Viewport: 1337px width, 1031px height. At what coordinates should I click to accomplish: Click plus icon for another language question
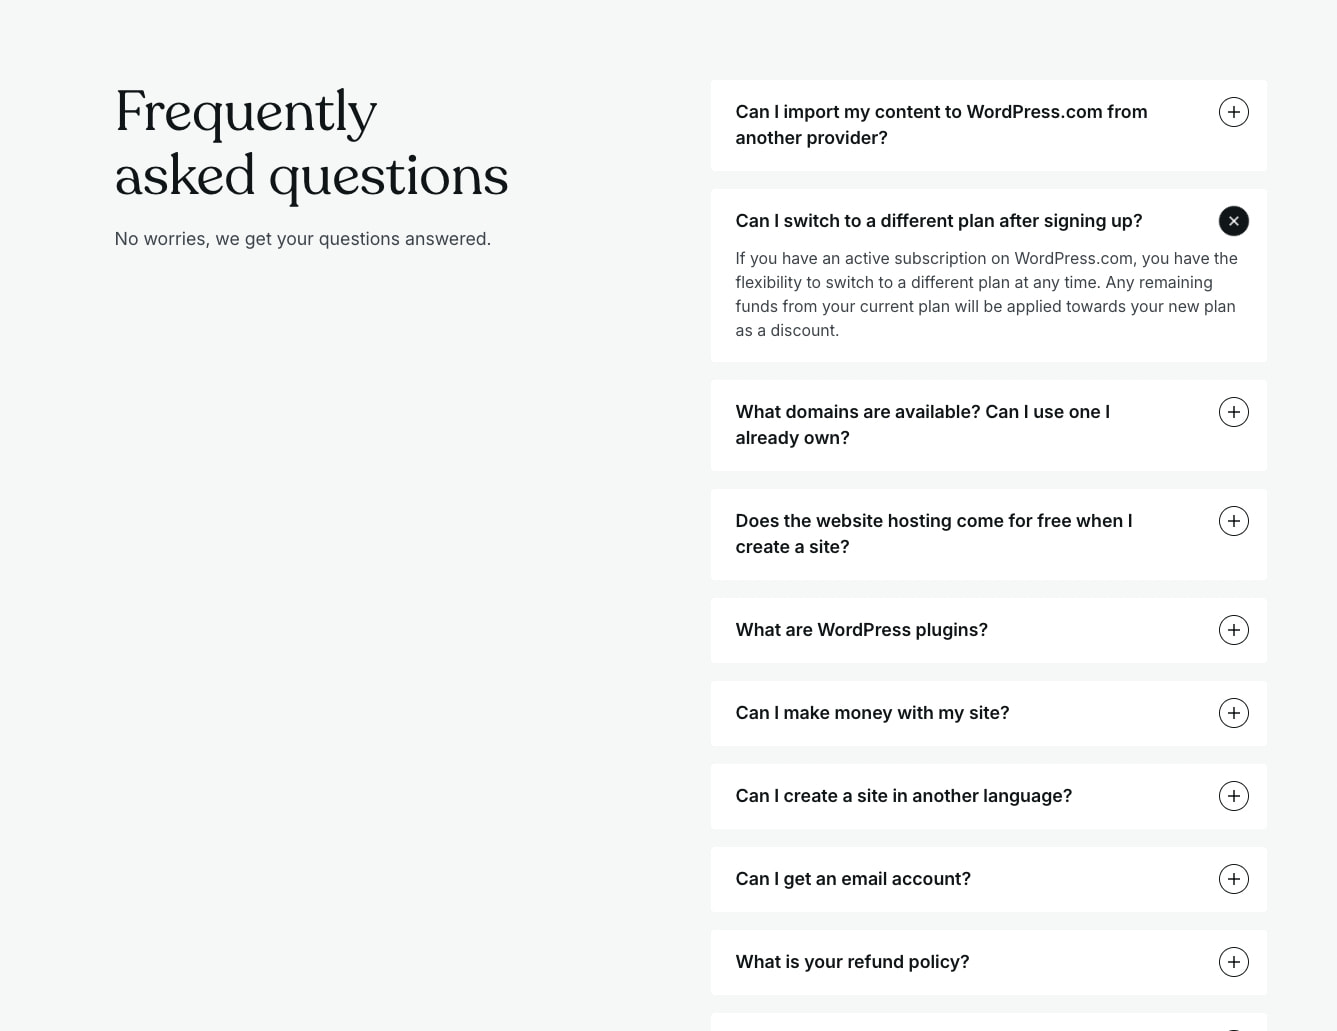(x=1233, y=796)
